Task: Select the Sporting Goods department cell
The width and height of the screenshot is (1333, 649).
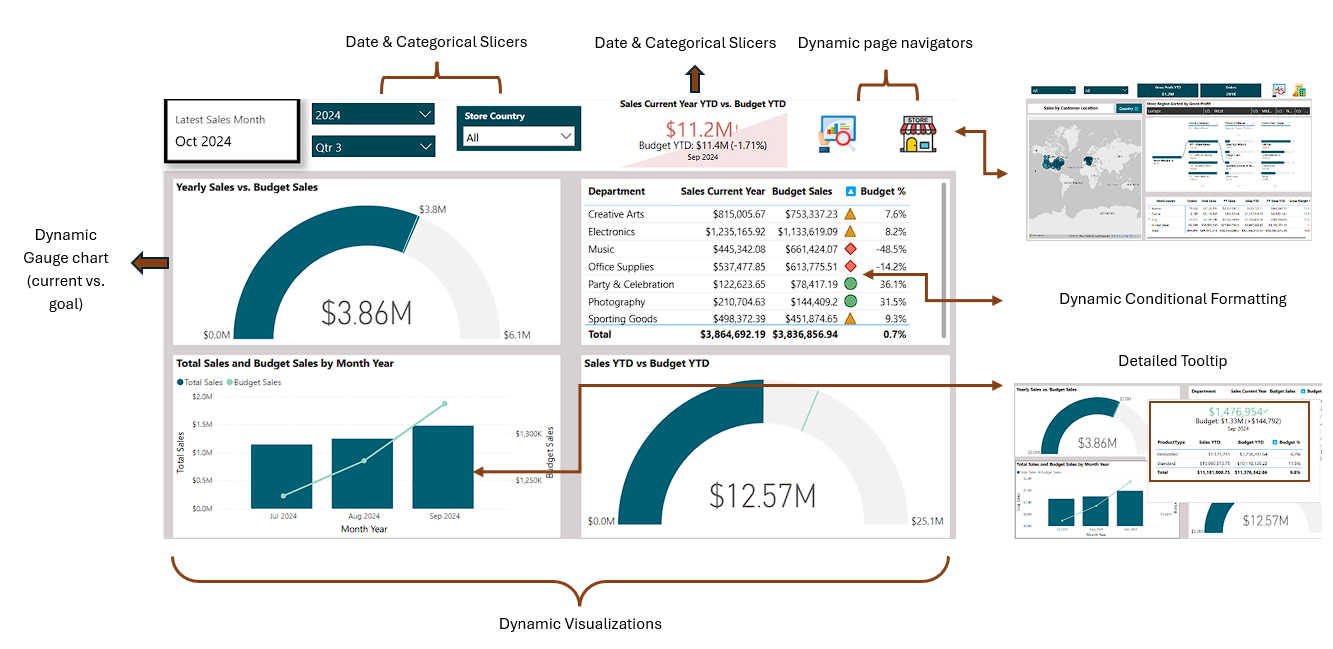Action: [623, 318]
